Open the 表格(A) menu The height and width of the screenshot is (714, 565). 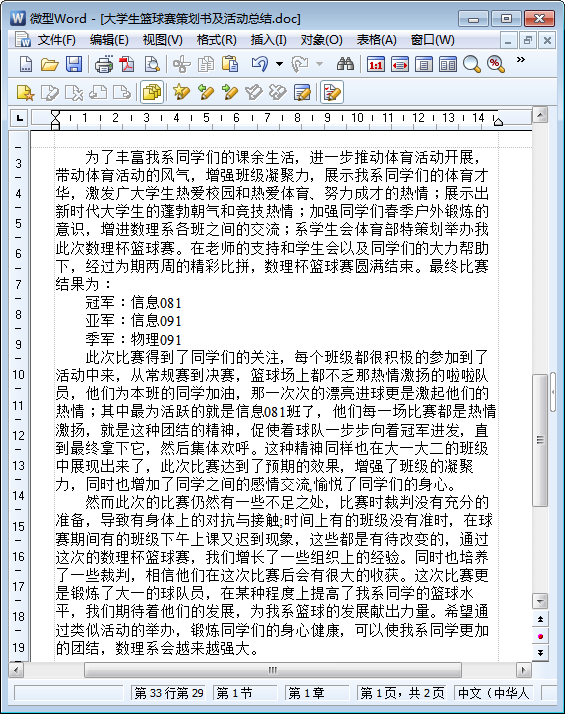(x=376, y=40)
